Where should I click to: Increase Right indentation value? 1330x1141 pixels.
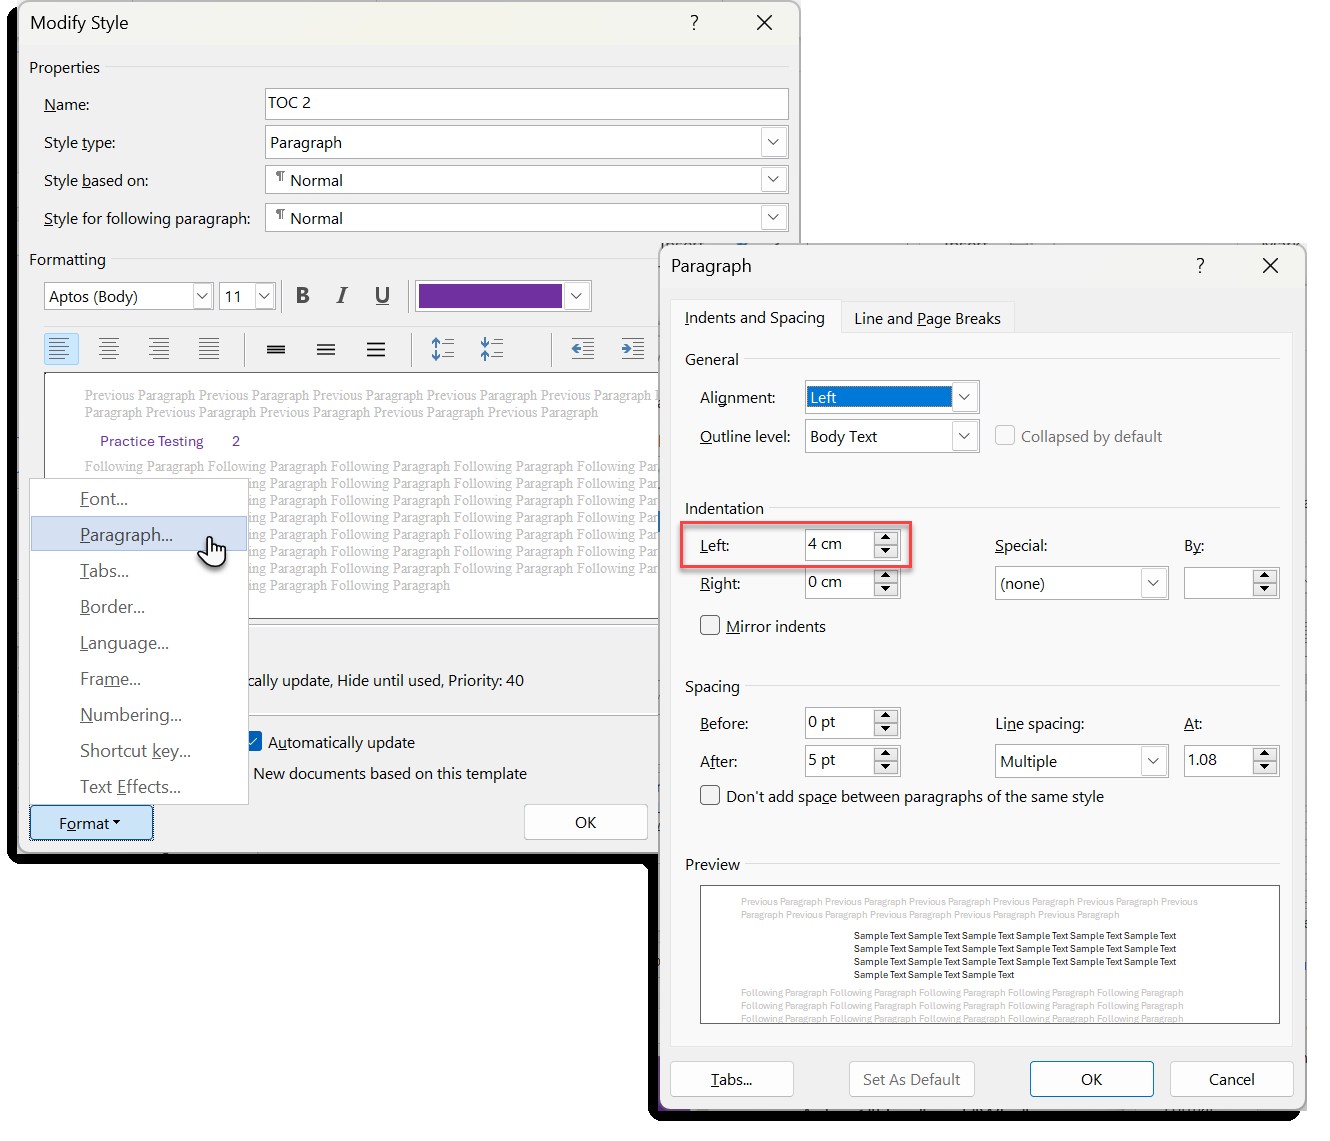pyautogui.click(x=886, y=576)
